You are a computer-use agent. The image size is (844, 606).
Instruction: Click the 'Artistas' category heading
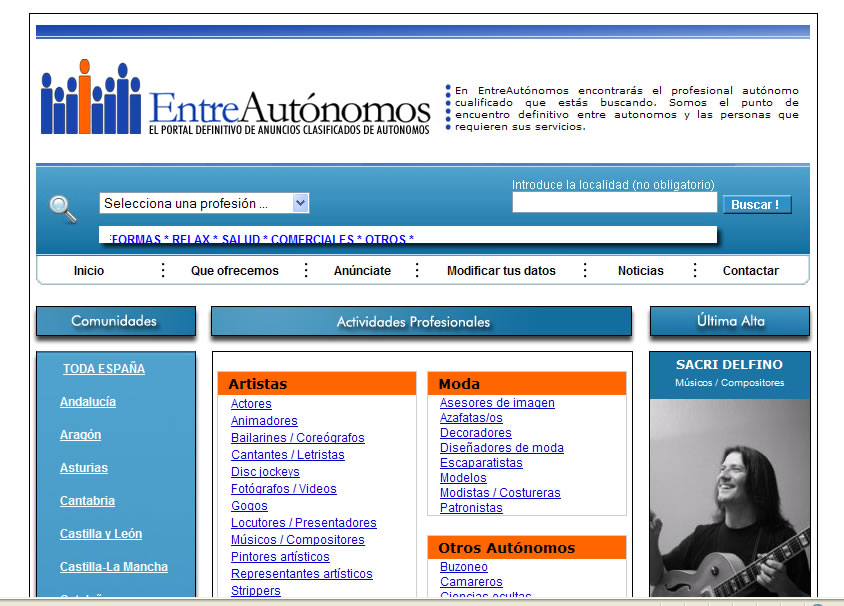point(316,384)
